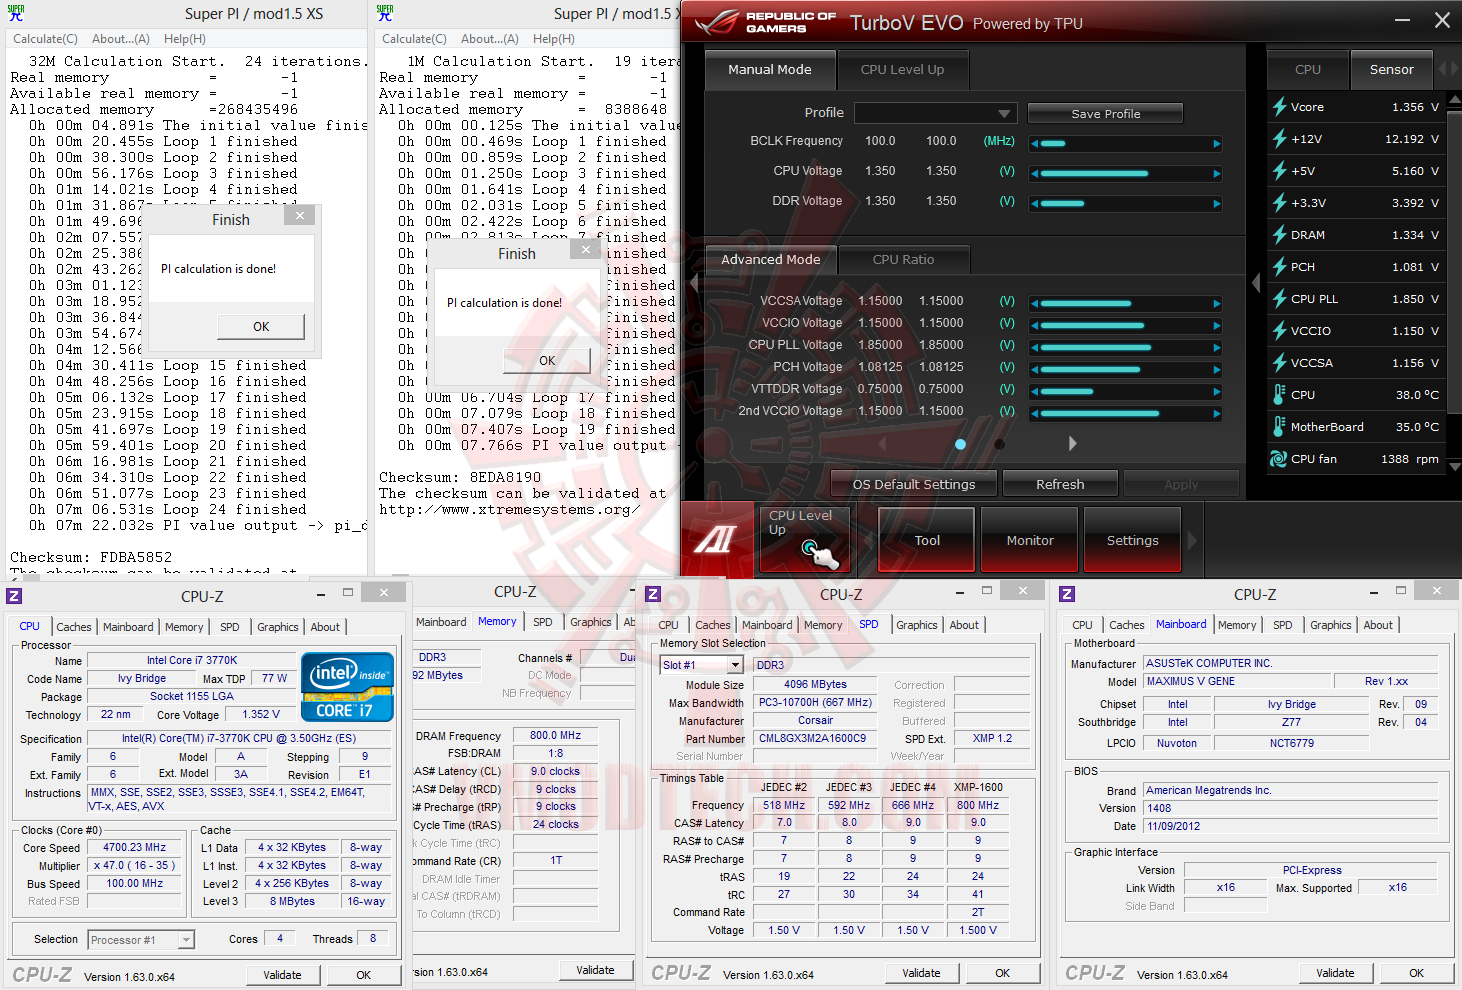The image size is (1462, 990).
Task: Select the Advanced Mode tab
Action: pos(771,260)
